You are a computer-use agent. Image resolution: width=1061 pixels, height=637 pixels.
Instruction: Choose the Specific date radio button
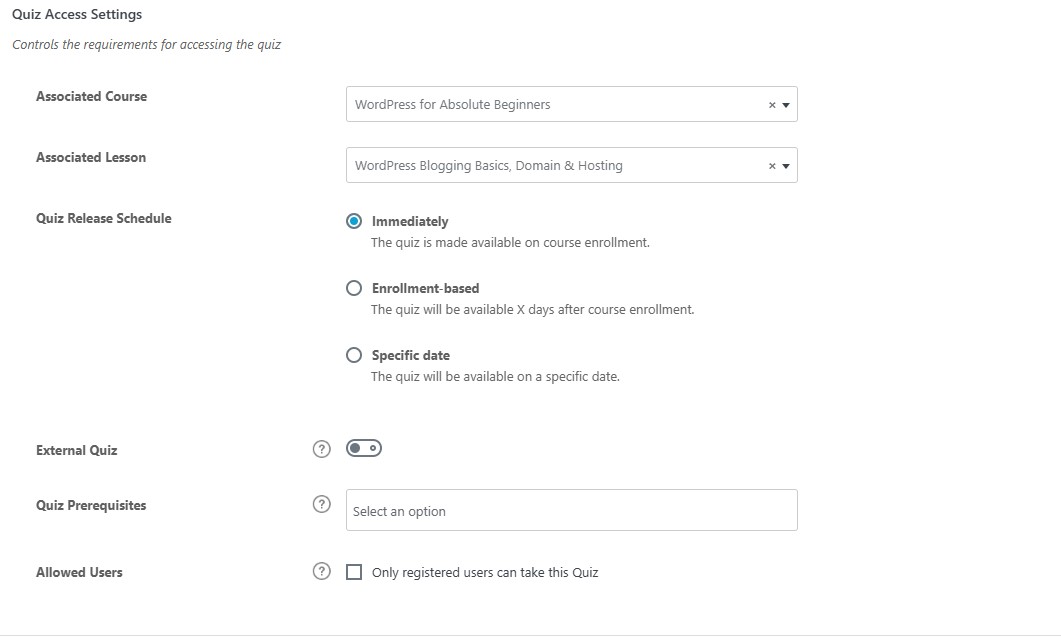coord(354,355)
